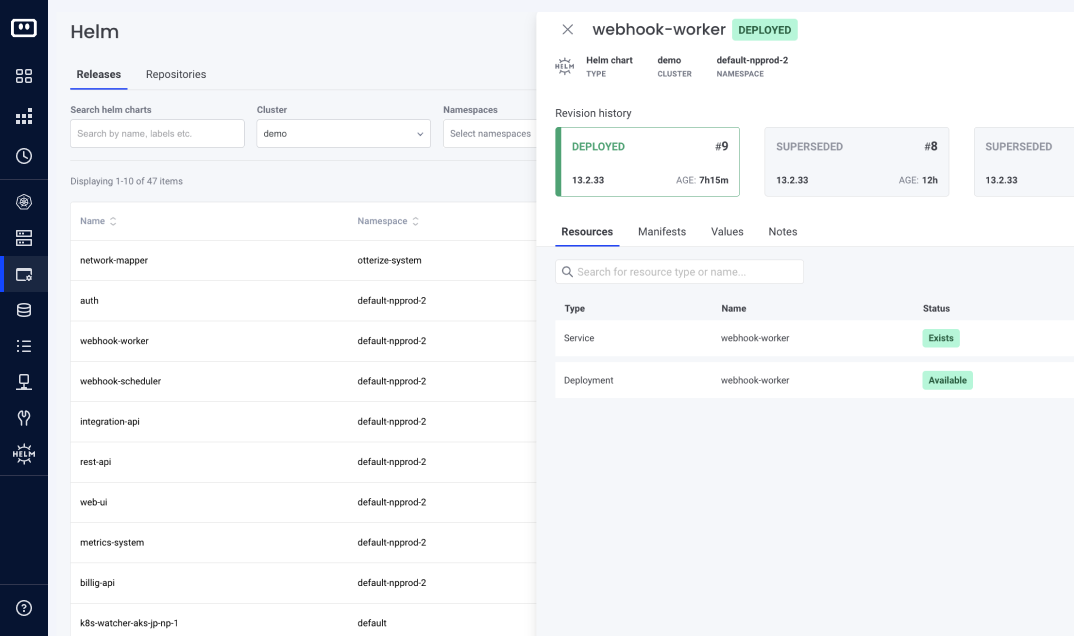Viewport: 1074px width, 636px height.
Task: Click the Komodor logo icon in sidebar
Action: click(x=24, y=28)
